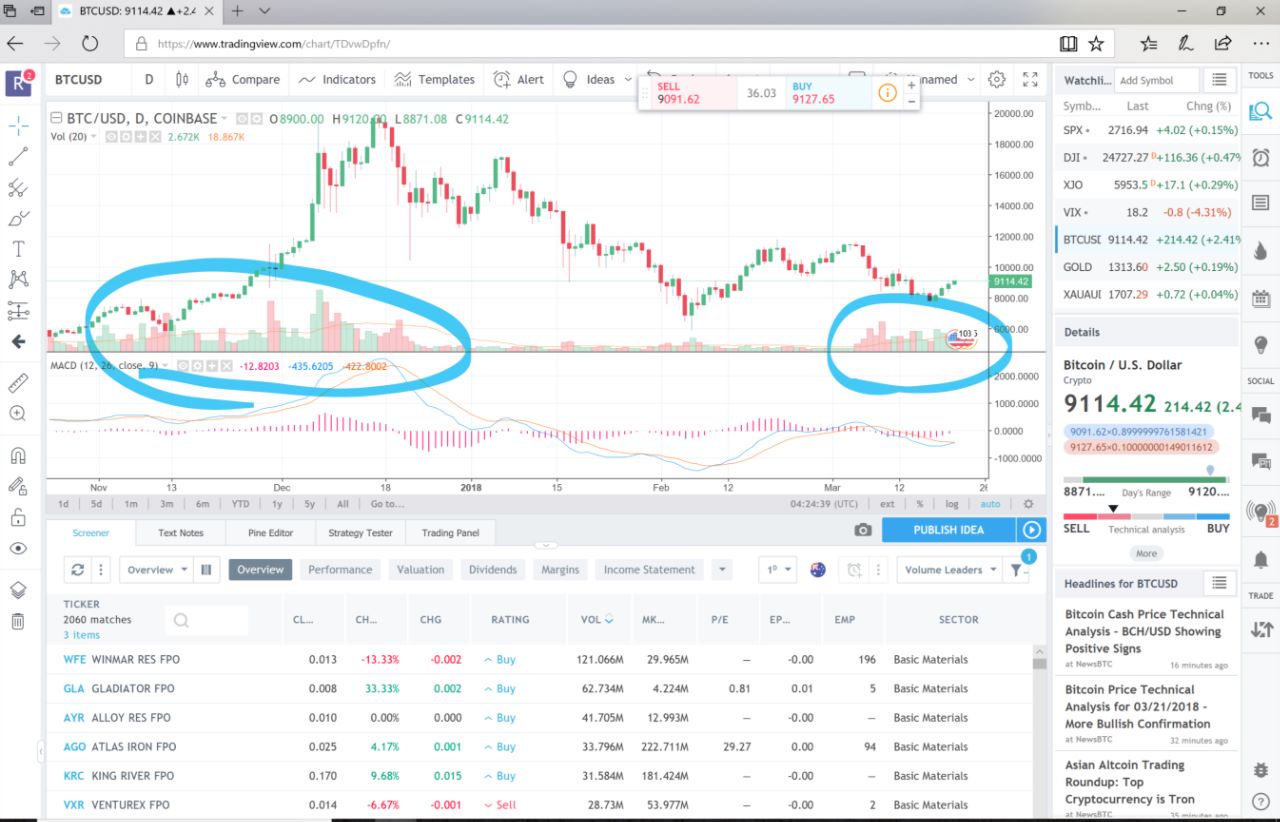Screen dimensions: 1280x822
Task: Switch to the Trading Panel tab
Action: [x=450, y=533]
